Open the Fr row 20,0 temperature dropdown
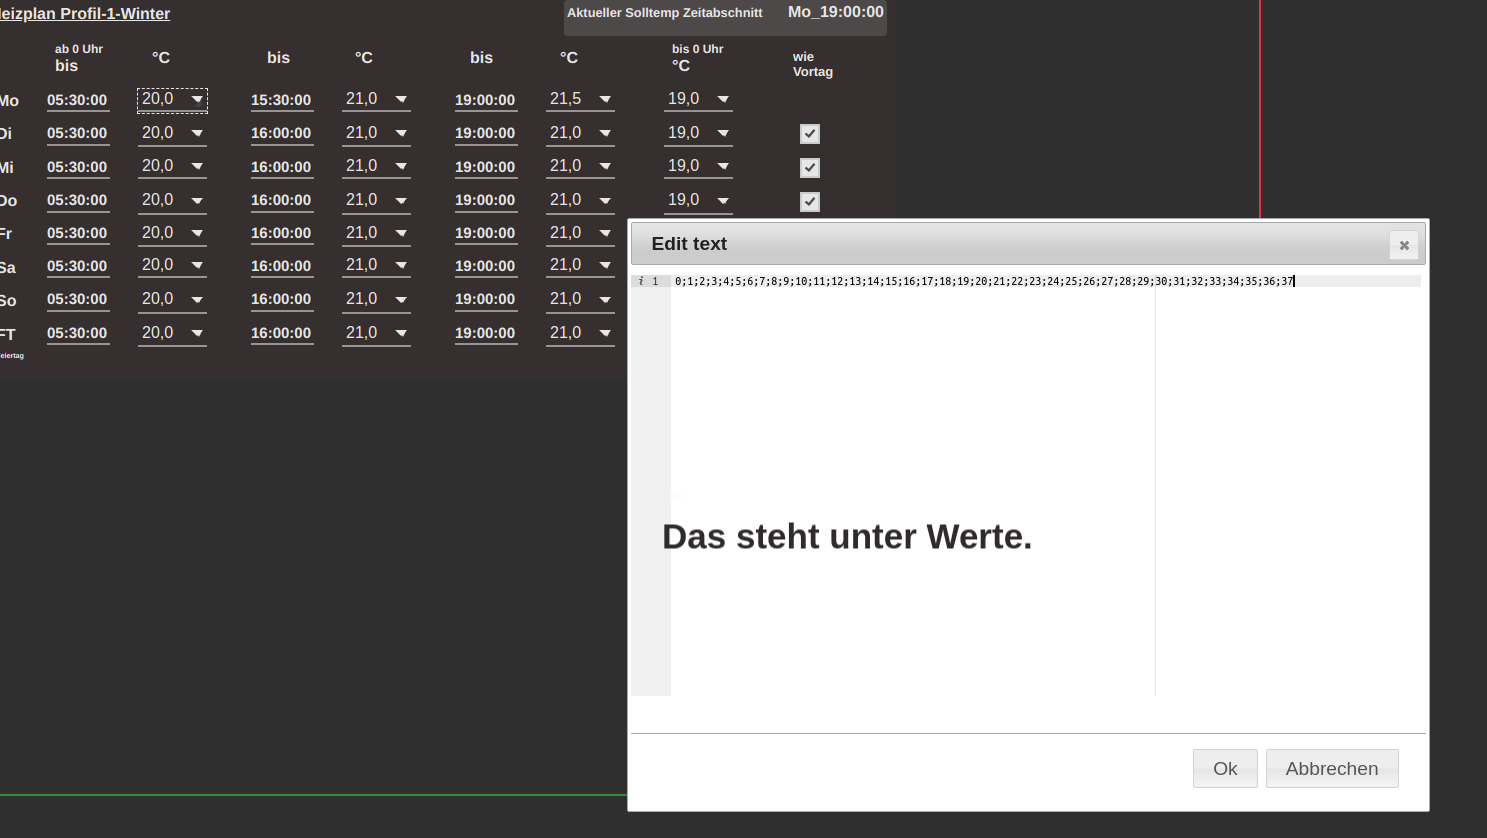The width and height of the screenshot is (1487, 838). pos(172,233)
